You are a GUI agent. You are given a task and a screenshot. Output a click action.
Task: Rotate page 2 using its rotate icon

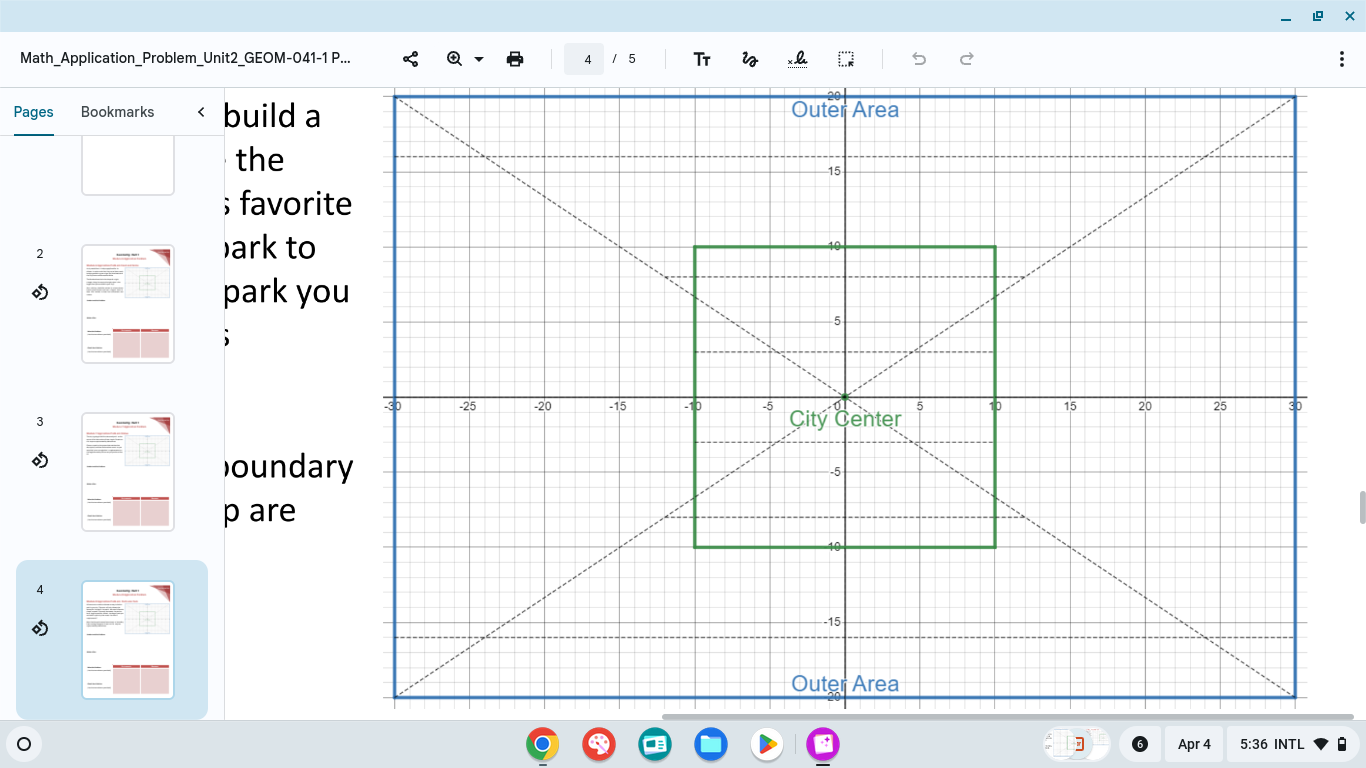(x=40, y=292)
